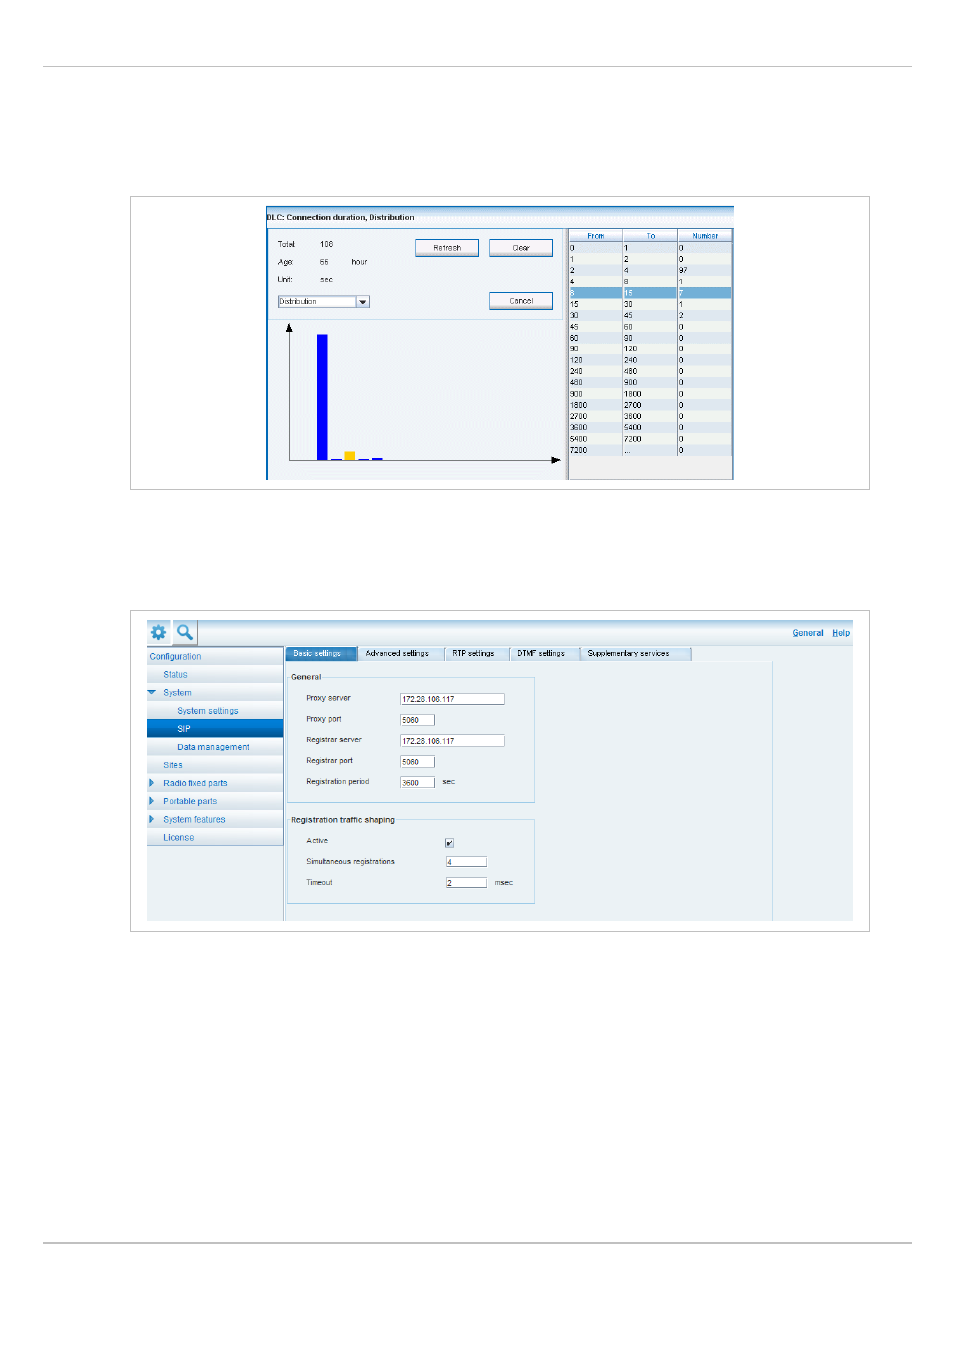Select table row with Number 97

(650, 270)
